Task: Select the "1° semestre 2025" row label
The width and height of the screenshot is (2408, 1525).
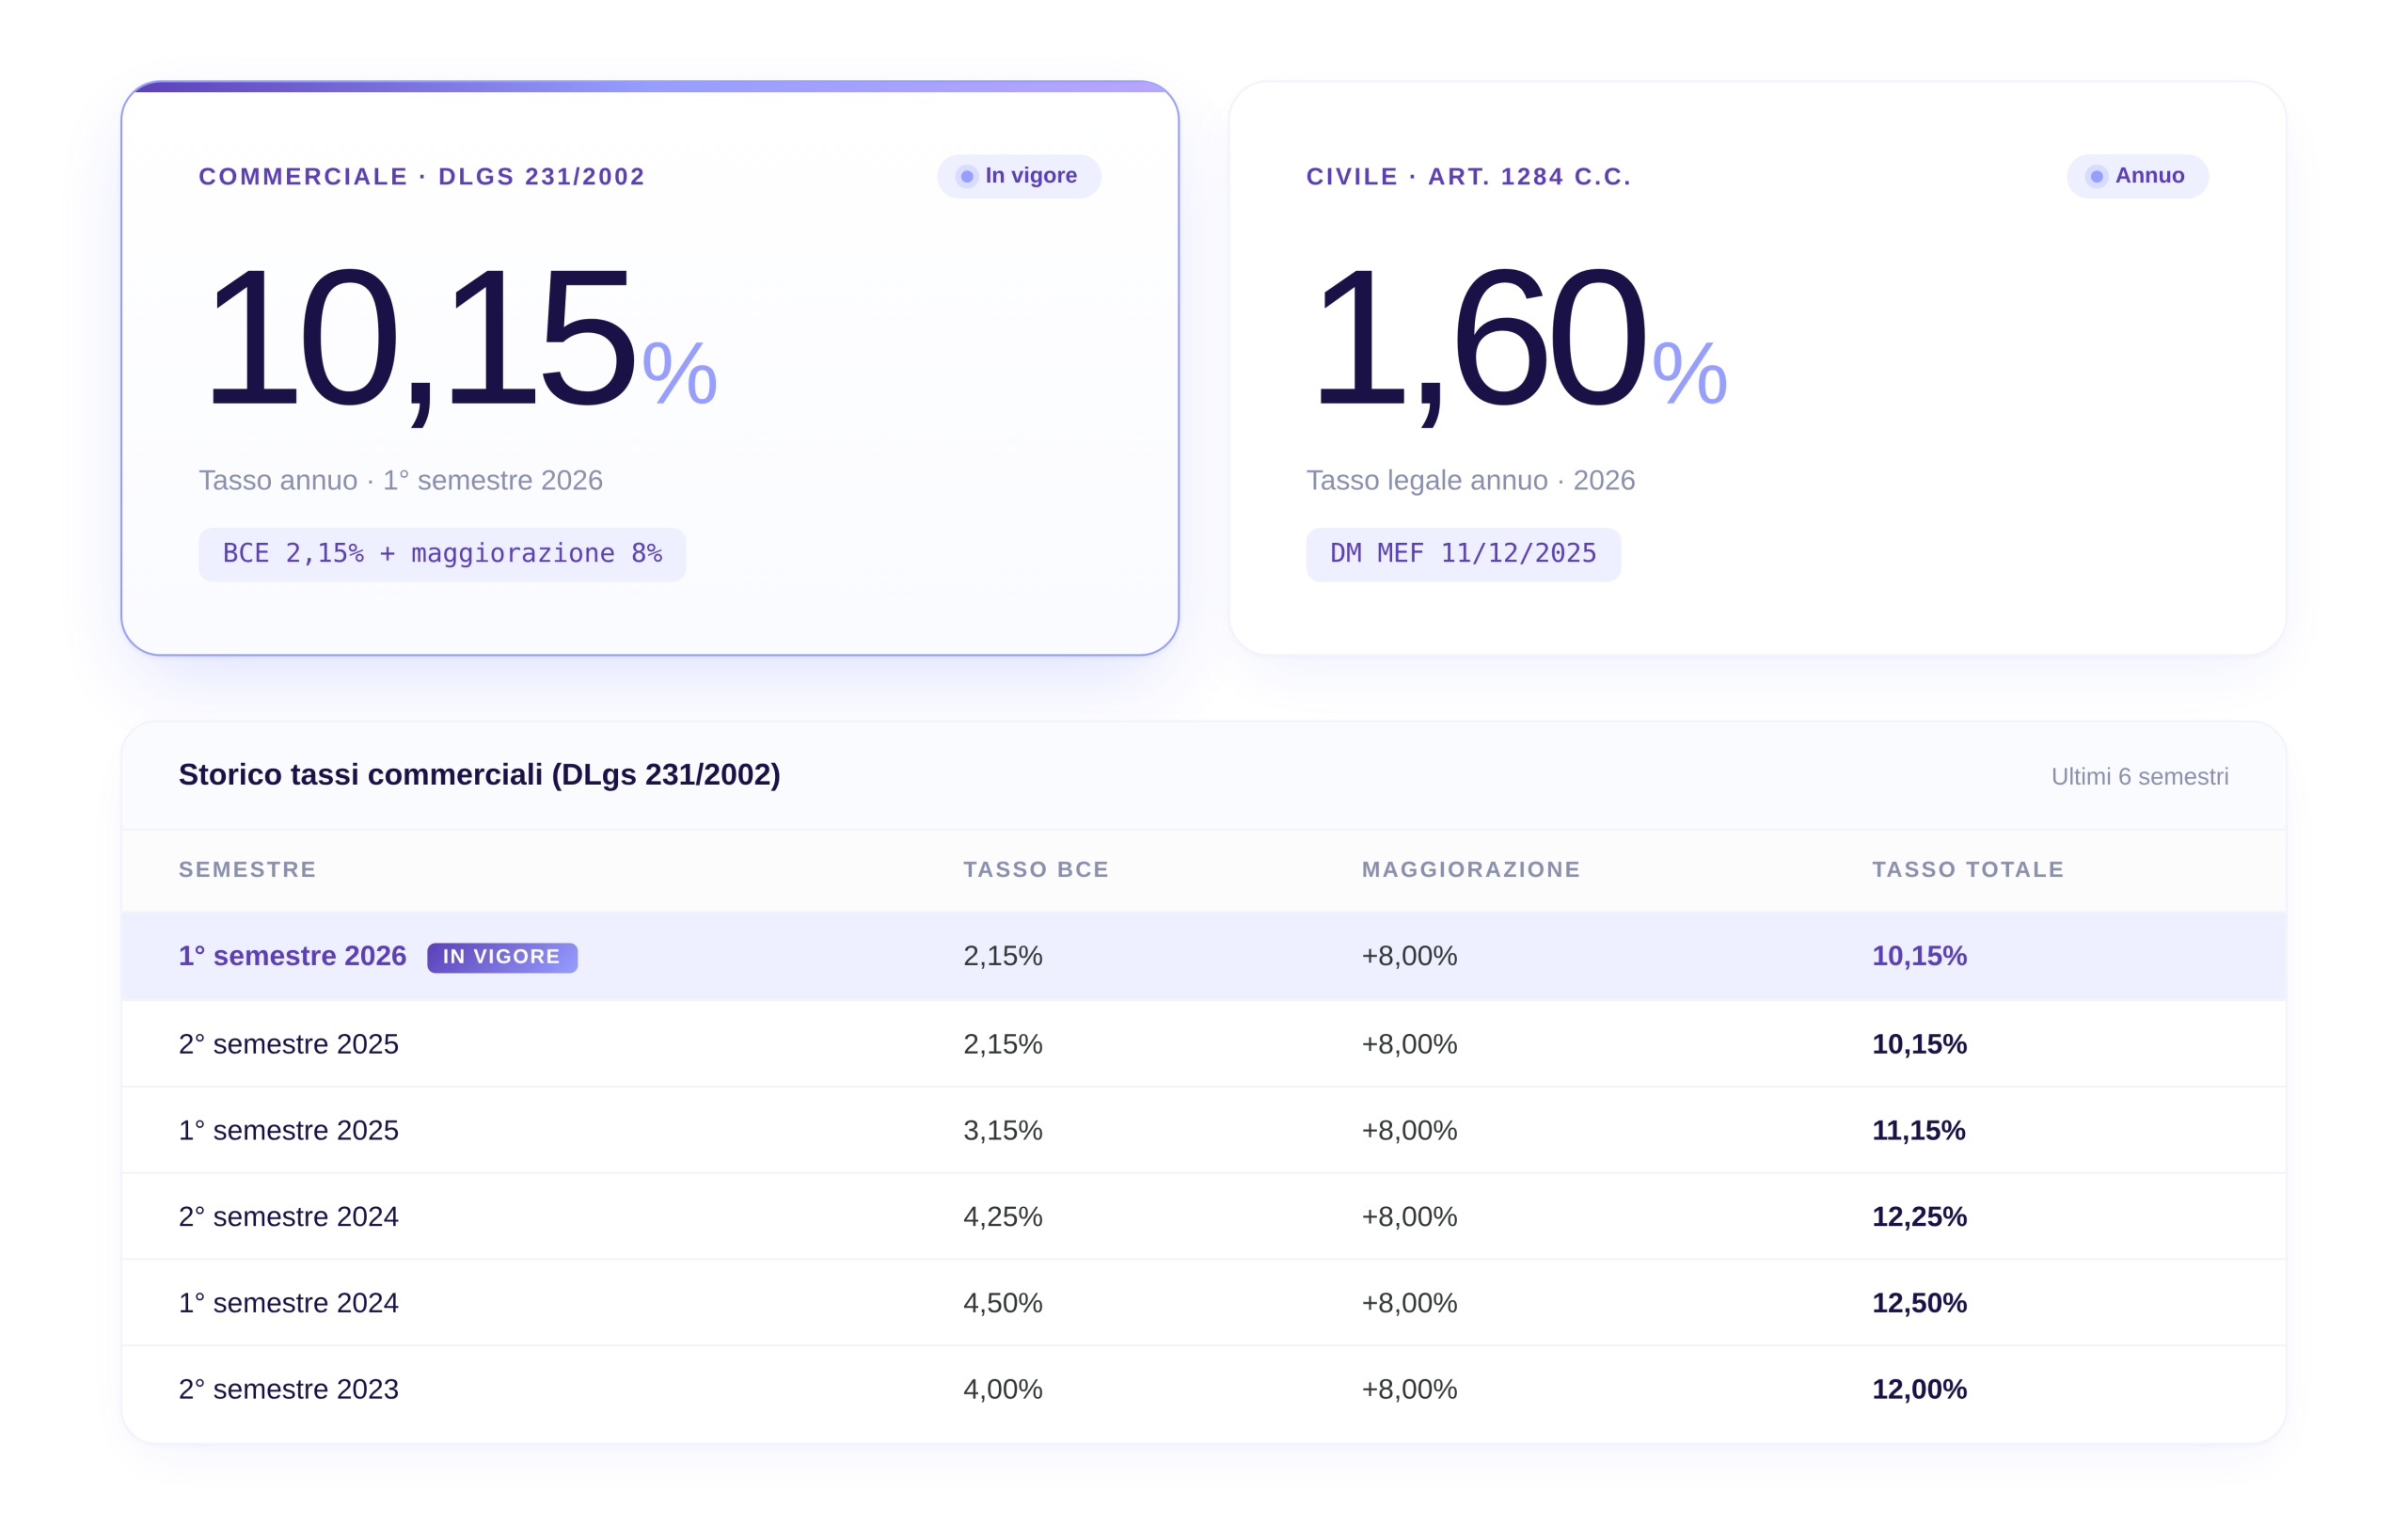Action: pos(288,1130)
